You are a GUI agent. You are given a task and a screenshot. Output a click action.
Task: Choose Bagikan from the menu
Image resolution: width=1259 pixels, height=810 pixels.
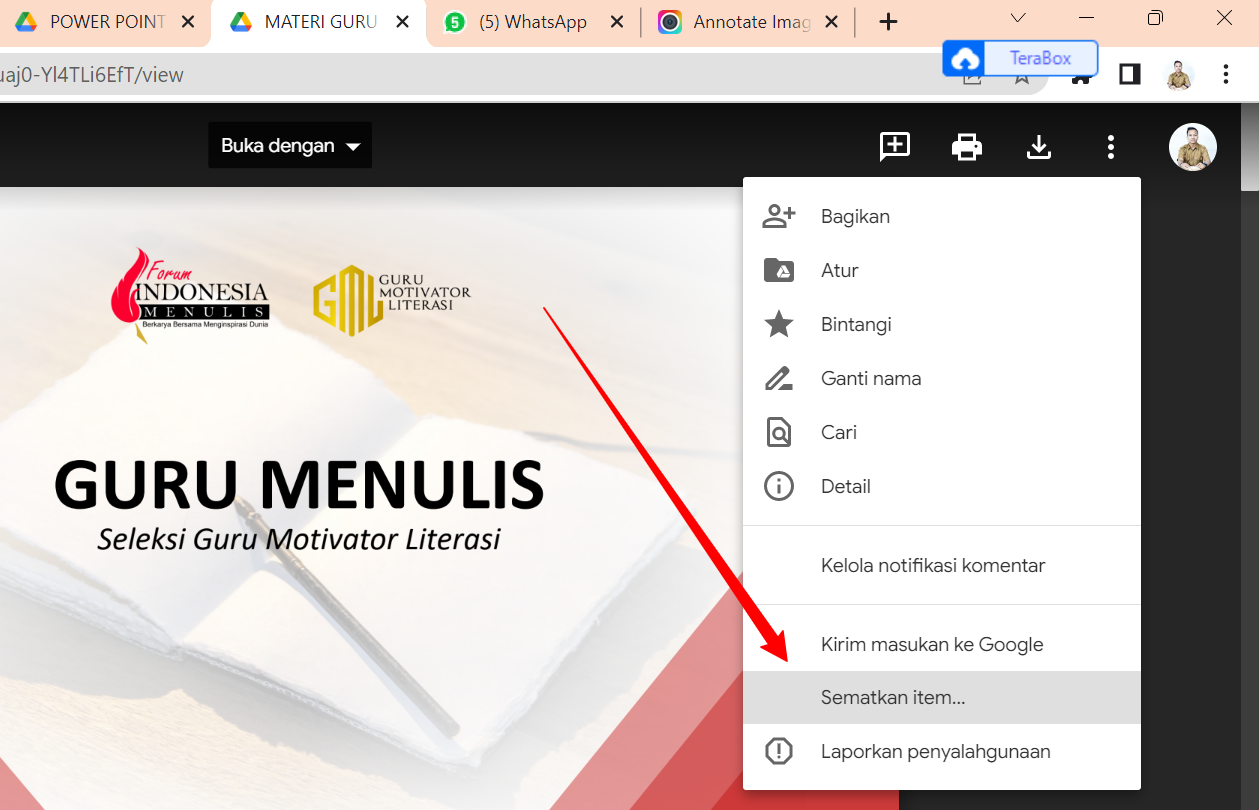coord(941,216)
